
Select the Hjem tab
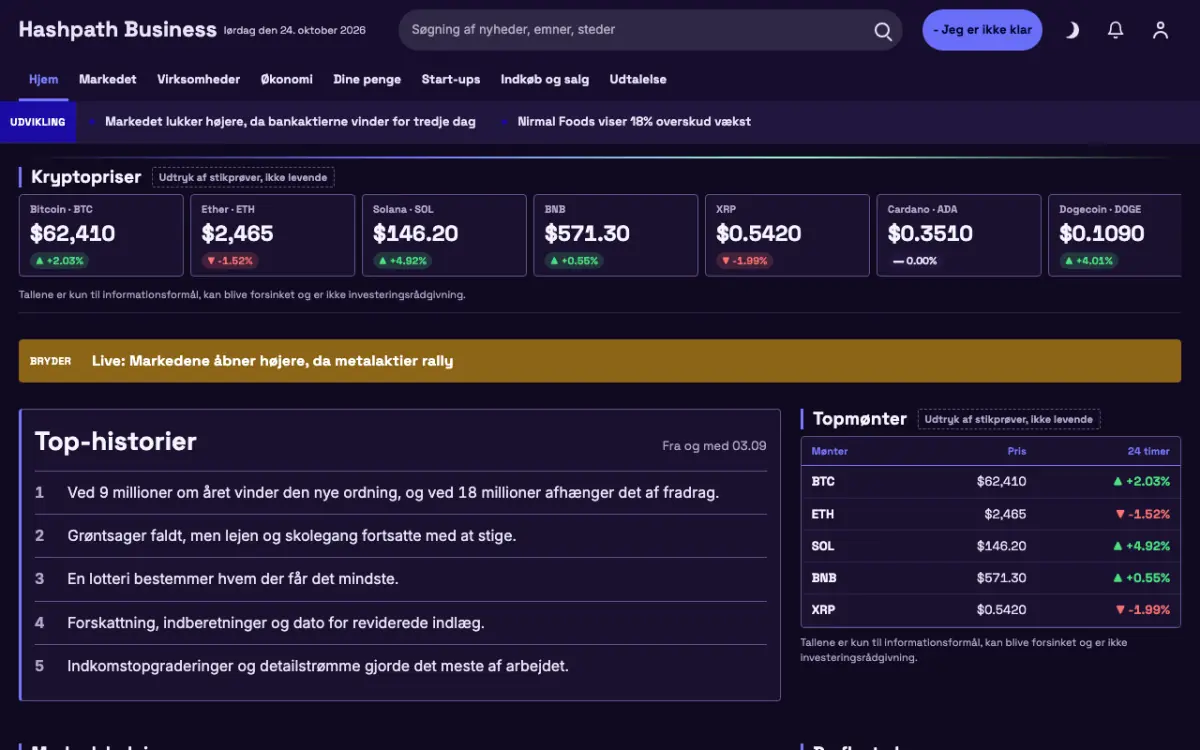click(x=43, y=79)
